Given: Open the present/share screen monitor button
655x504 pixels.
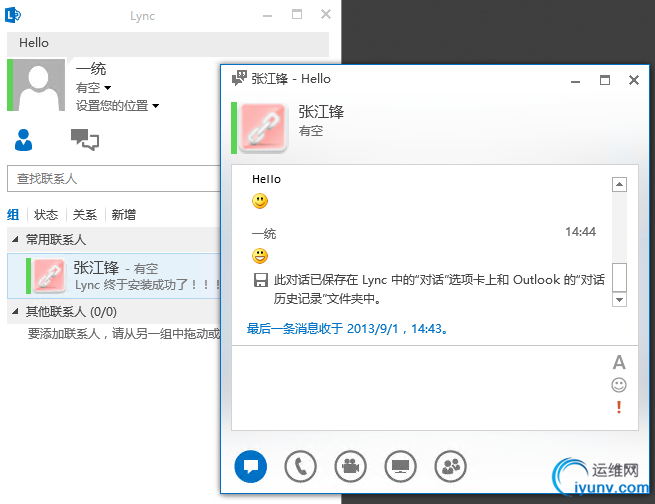Looking at the screenshot, I should [x=400, y=466].
